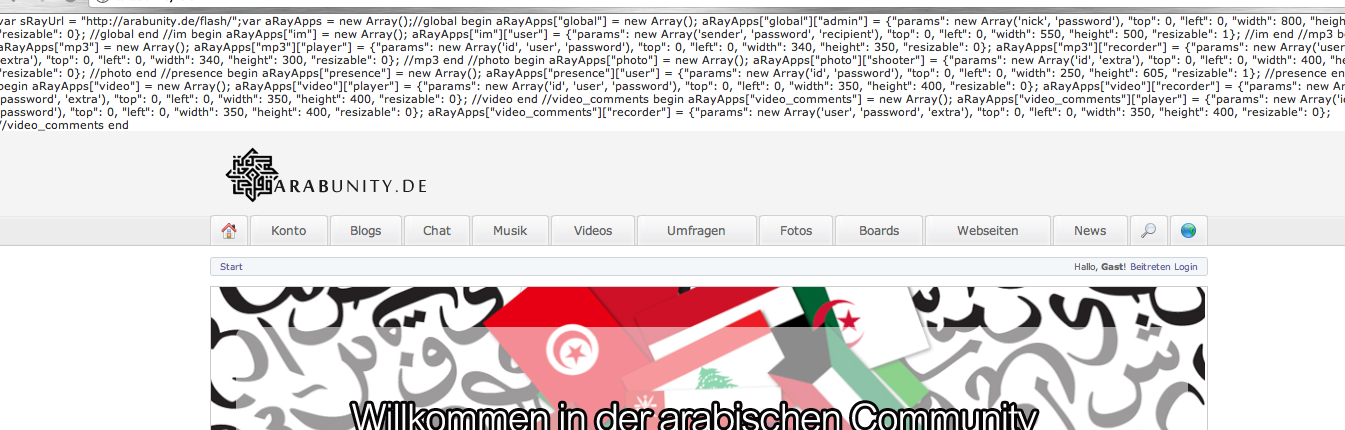This screenshot has height=430, width=1345.
Task: Open the Boards menu item
Action: [879, 230]
